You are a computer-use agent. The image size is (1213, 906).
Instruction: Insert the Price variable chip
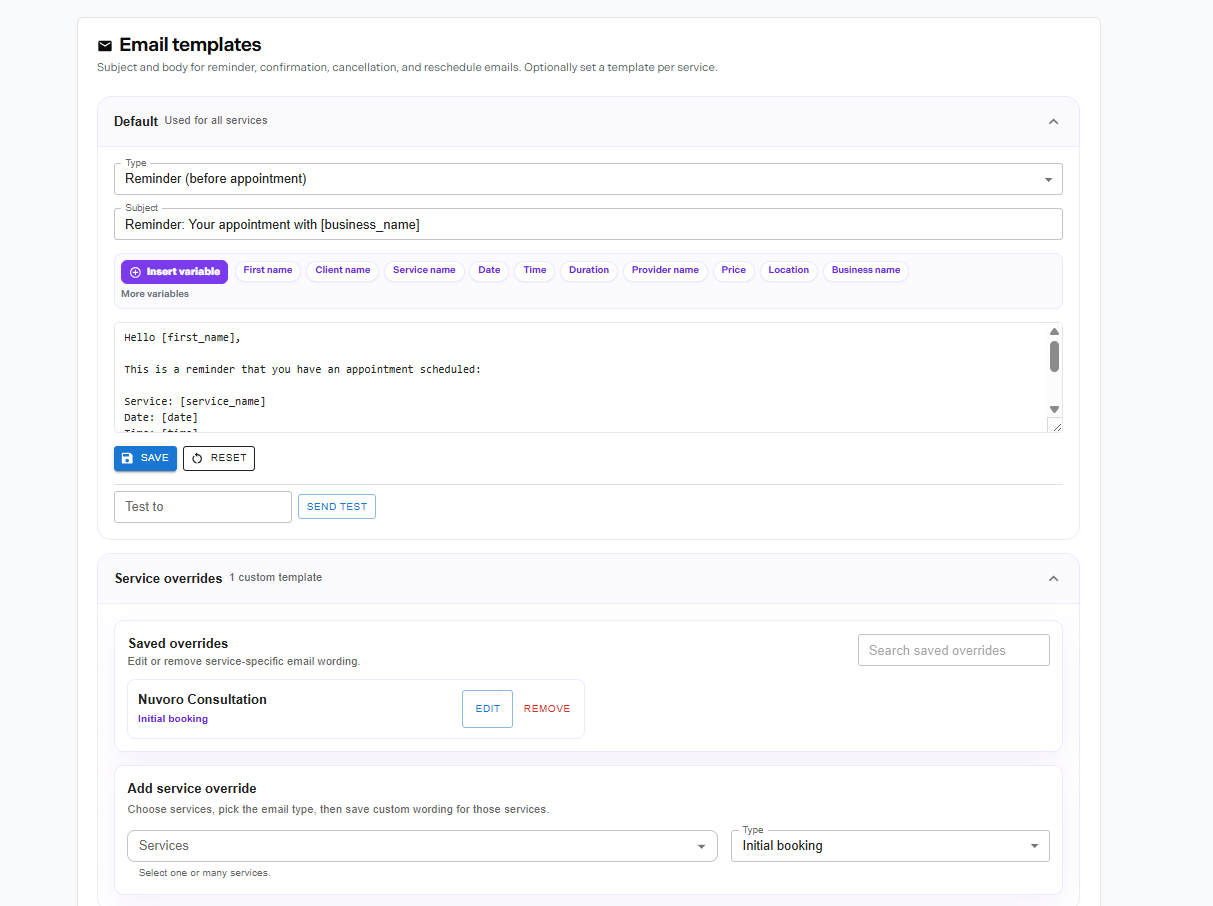click(734, 271)
